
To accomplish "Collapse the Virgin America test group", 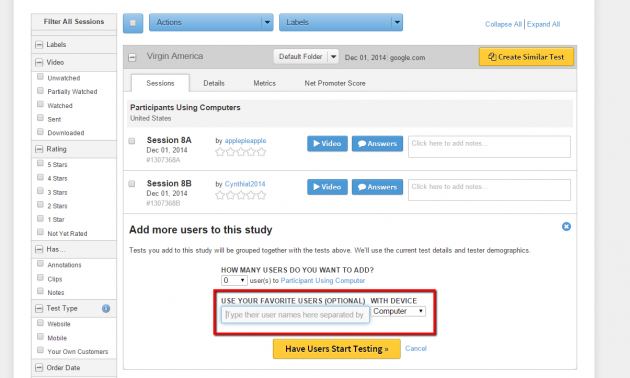I will tap(132, 57).
